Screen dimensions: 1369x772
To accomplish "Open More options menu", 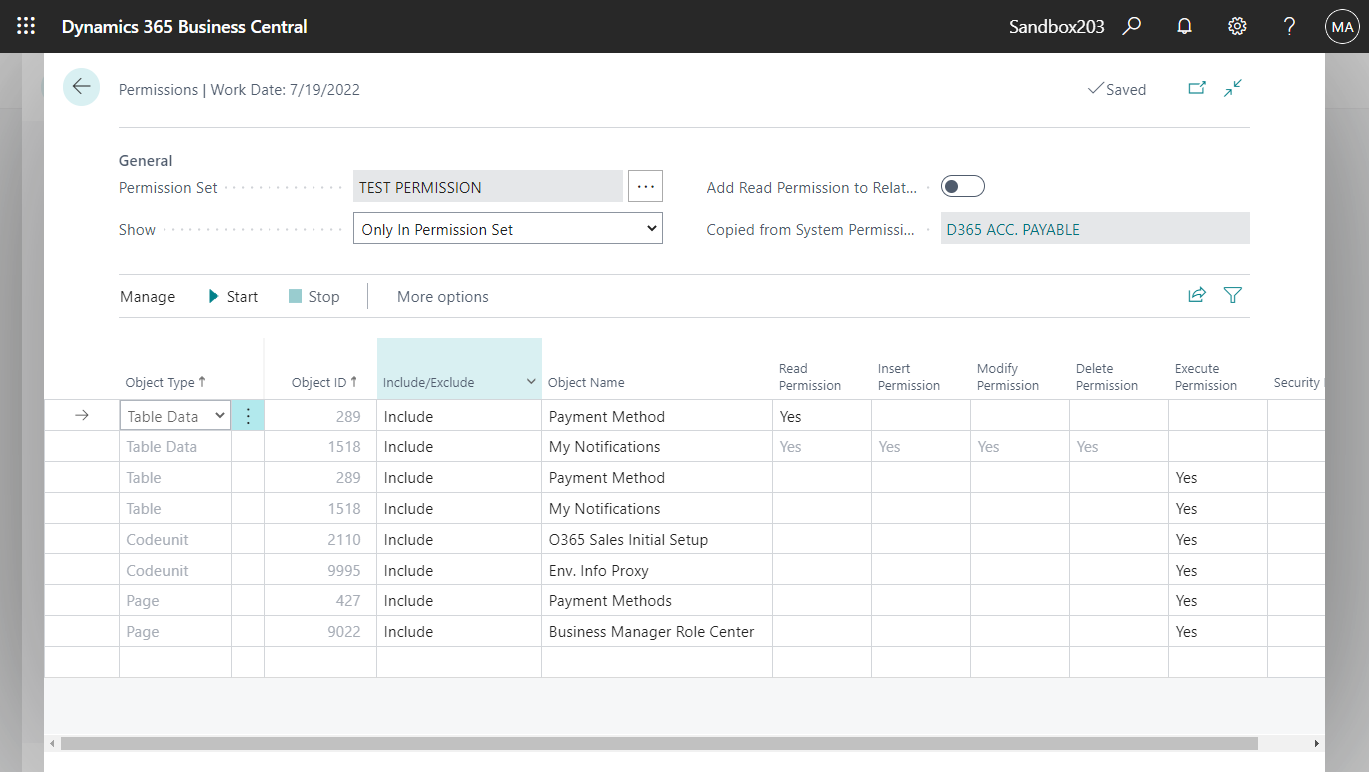I will [x=443, y=296].
